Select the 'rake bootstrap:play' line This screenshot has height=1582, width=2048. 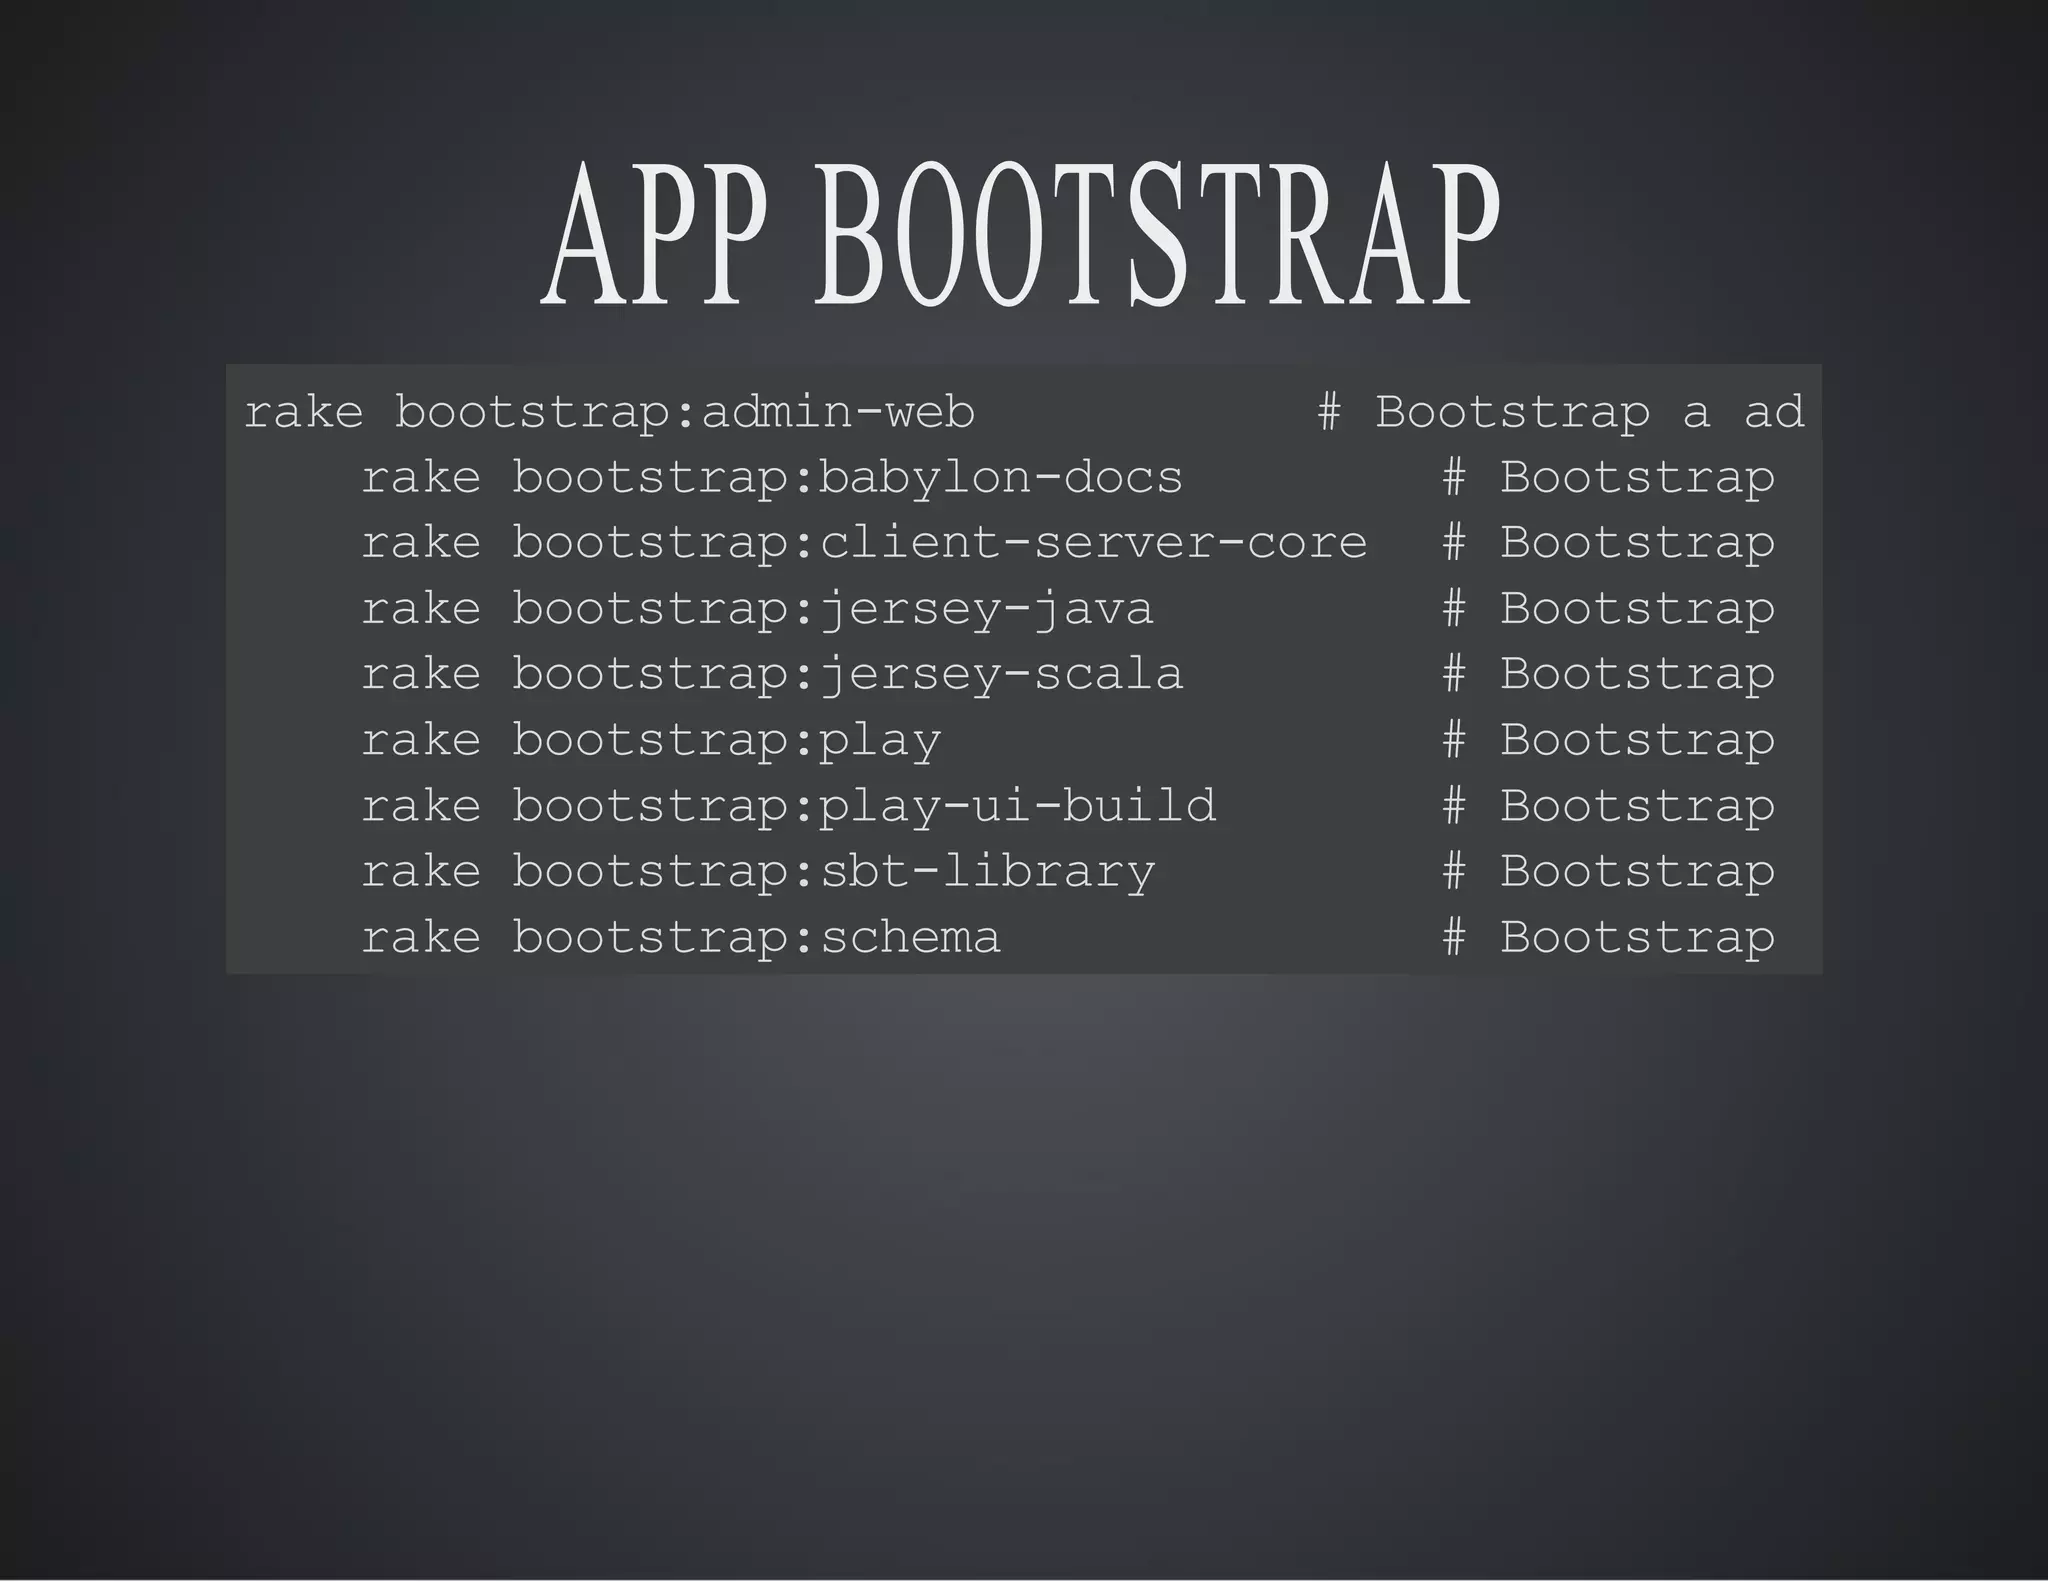tap(650, 740)
